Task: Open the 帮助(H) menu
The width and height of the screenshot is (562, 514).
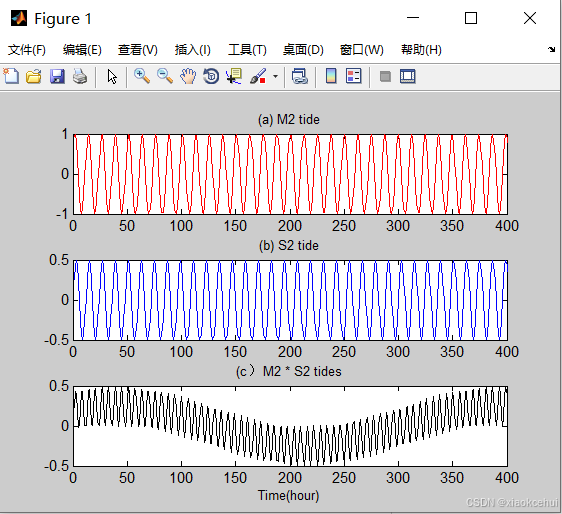Action: [421, 49]
